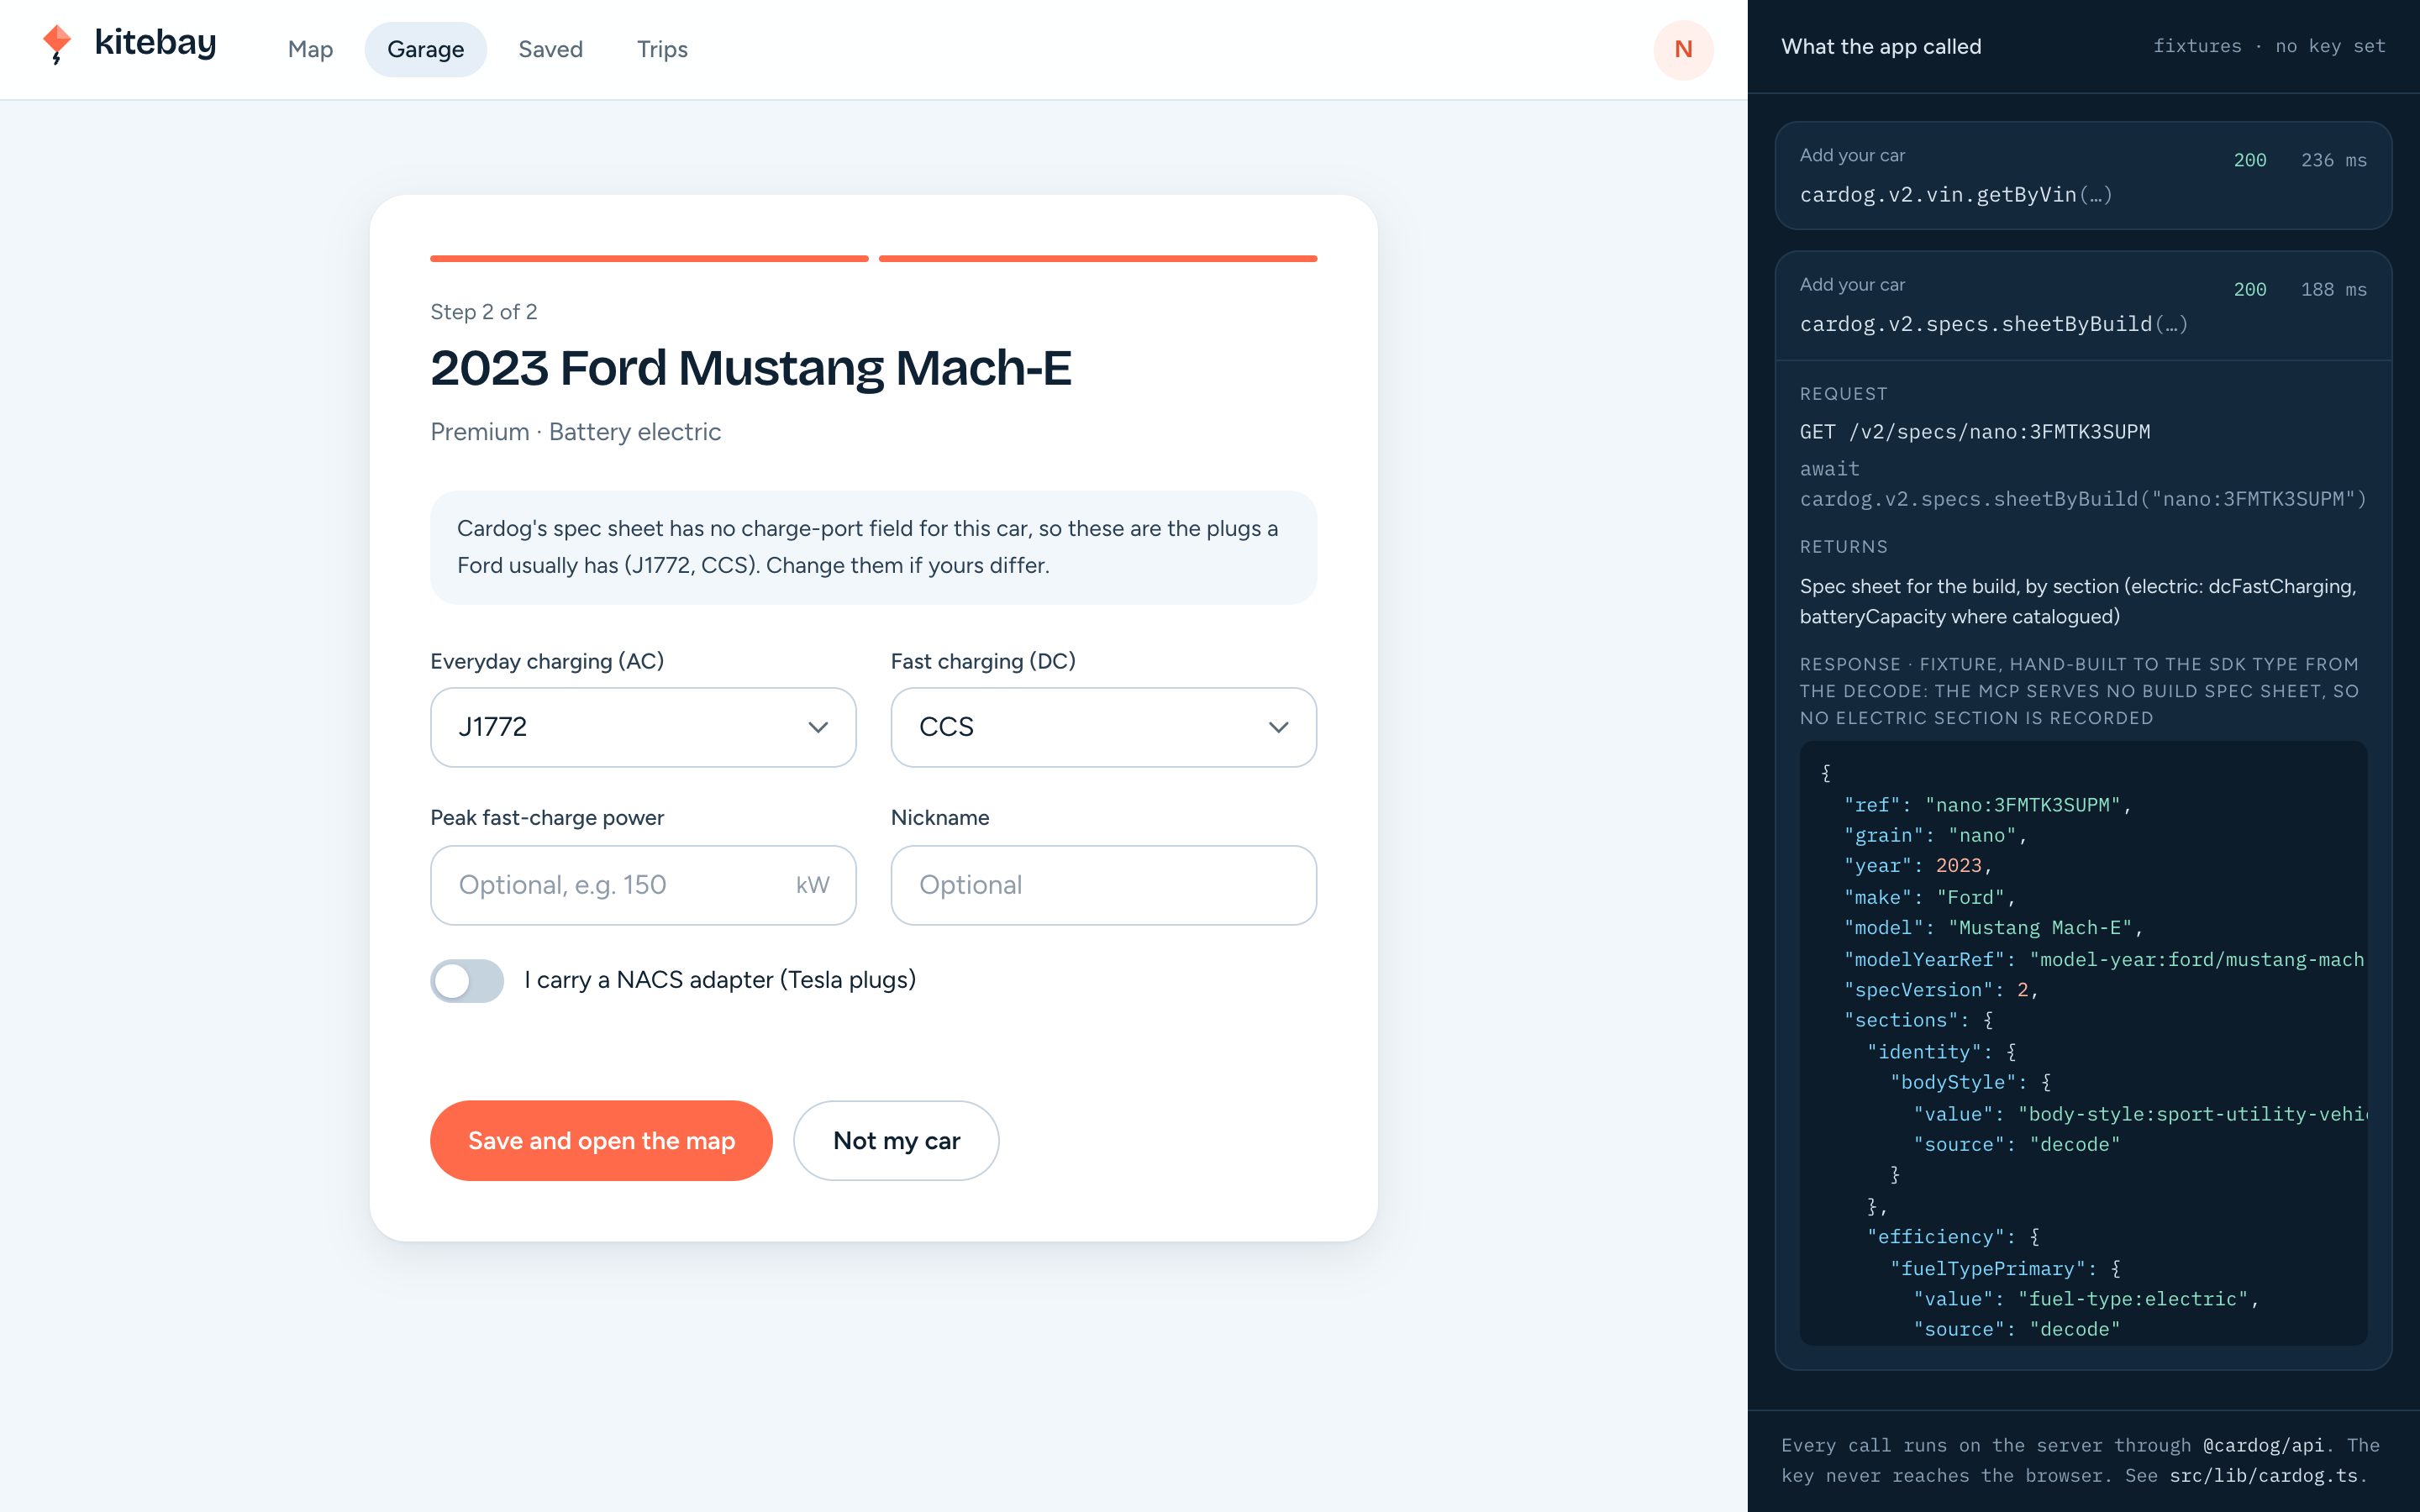Click the kitebay kite logo icon
The image size is (2420, 1512).
pyautogui.click(x=57, y=44)
